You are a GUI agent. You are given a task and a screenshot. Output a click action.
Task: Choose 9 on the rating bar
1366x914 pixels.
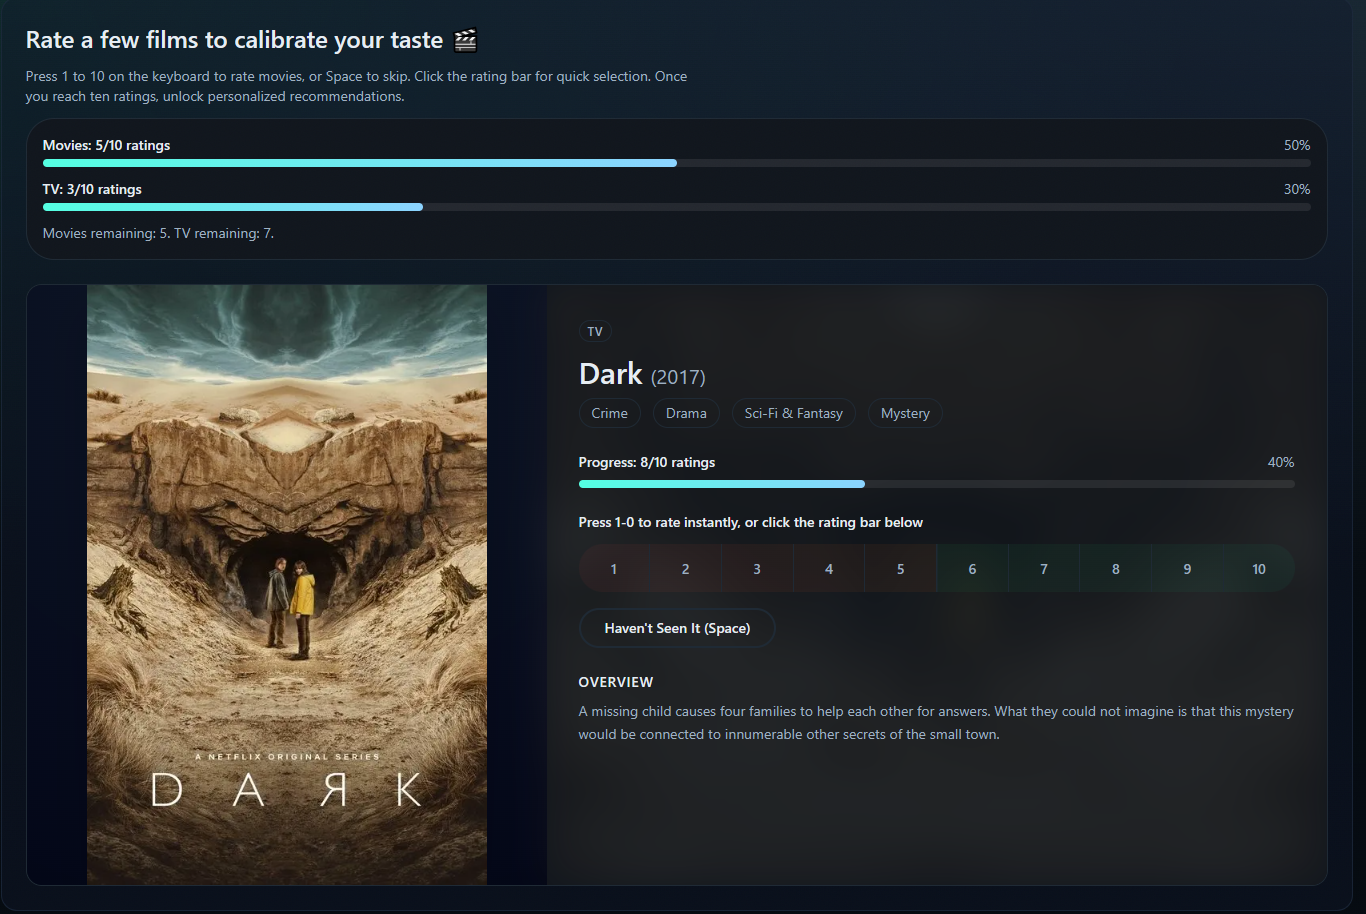point(1187,569)
